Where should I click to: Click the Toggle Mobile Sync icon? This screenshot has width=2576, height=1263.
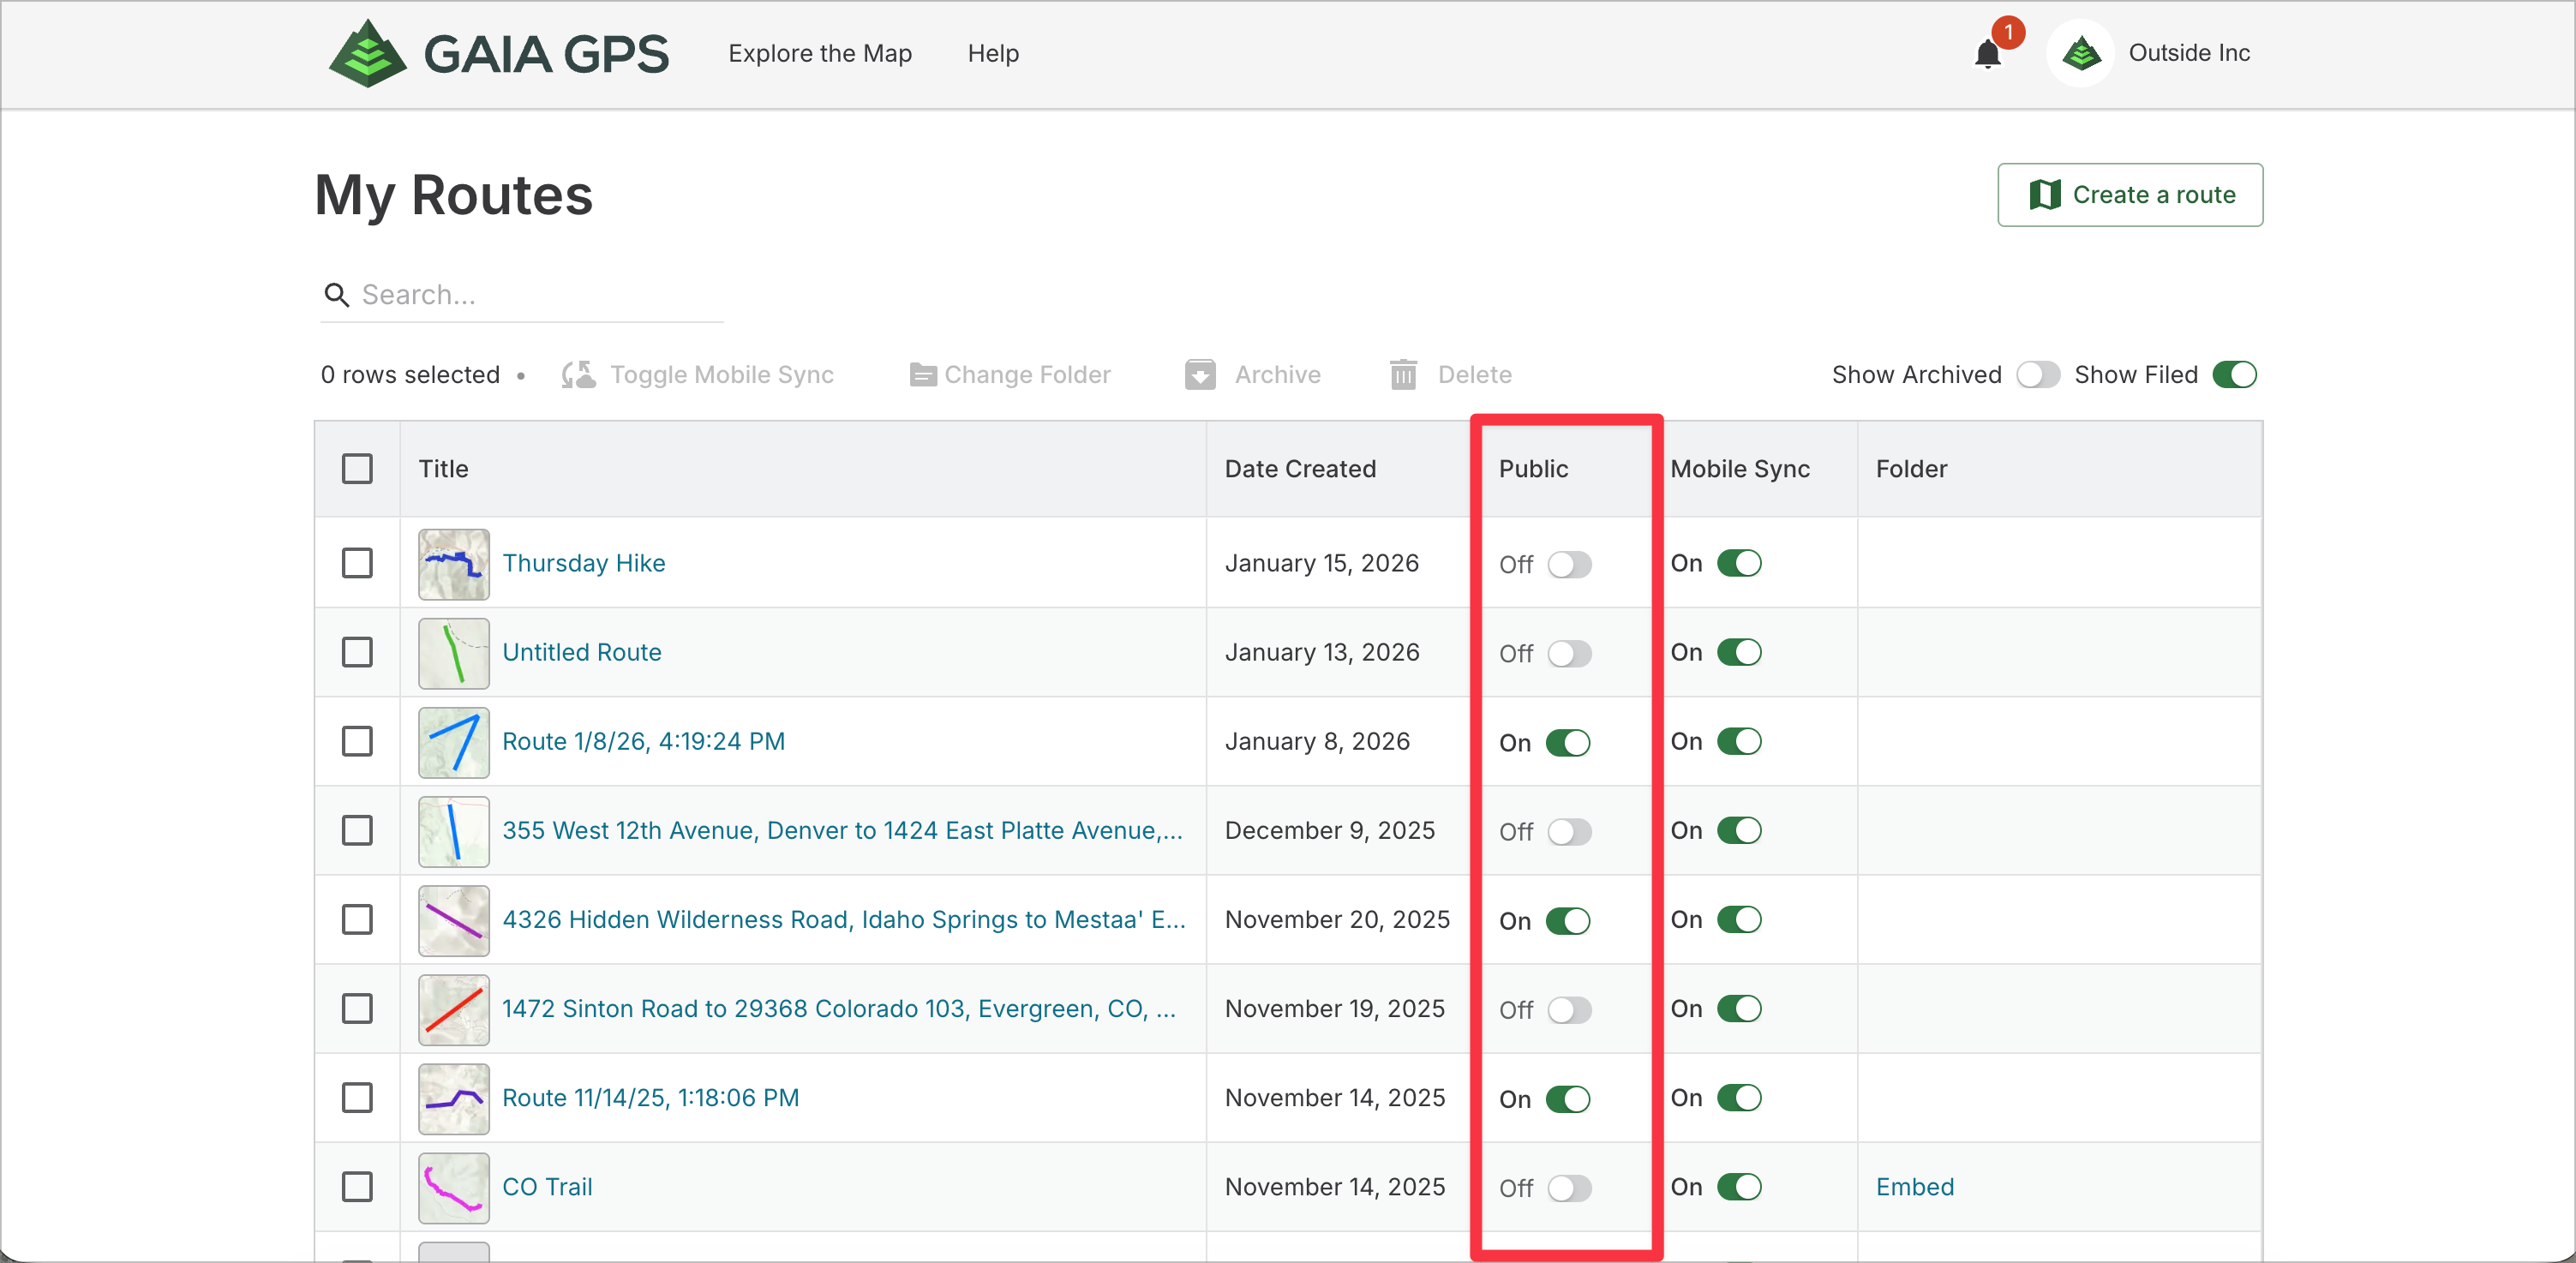(x=578, y=375)
